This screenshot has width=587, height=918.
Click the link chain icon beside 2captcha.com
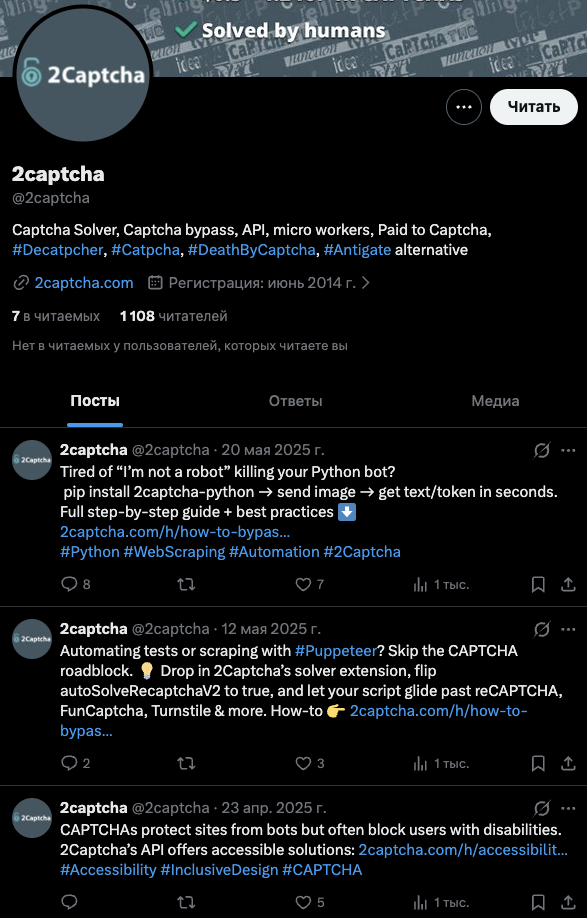coord(22,283)
